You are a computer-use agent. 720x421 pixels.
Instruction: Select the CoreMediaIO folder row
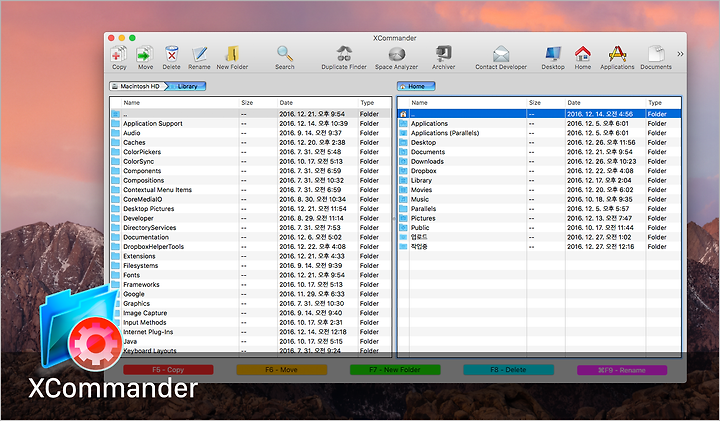pos(251,199)
